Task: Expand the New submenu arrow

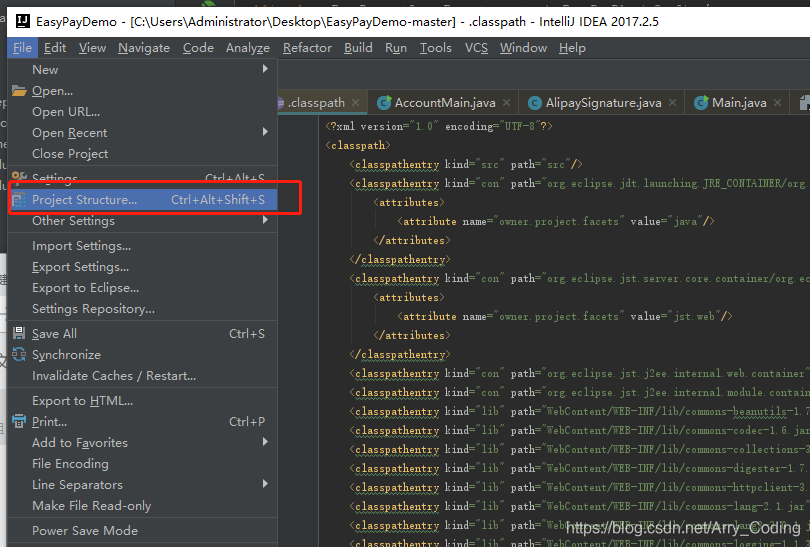Action: point(265,69)
